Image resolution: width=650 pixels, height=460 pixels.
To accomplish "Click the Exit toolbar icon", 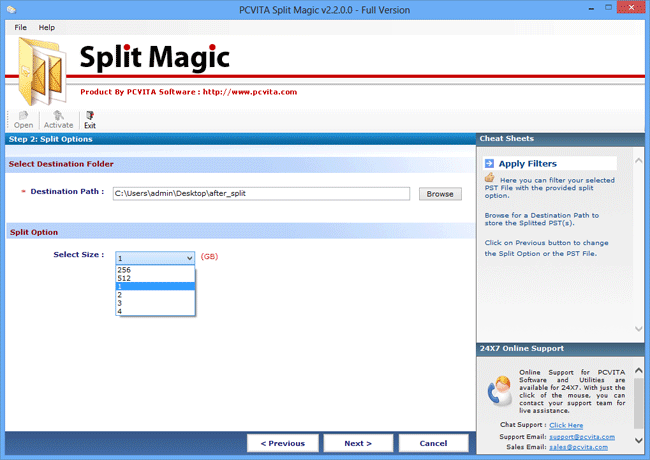I will pos(90,120).
